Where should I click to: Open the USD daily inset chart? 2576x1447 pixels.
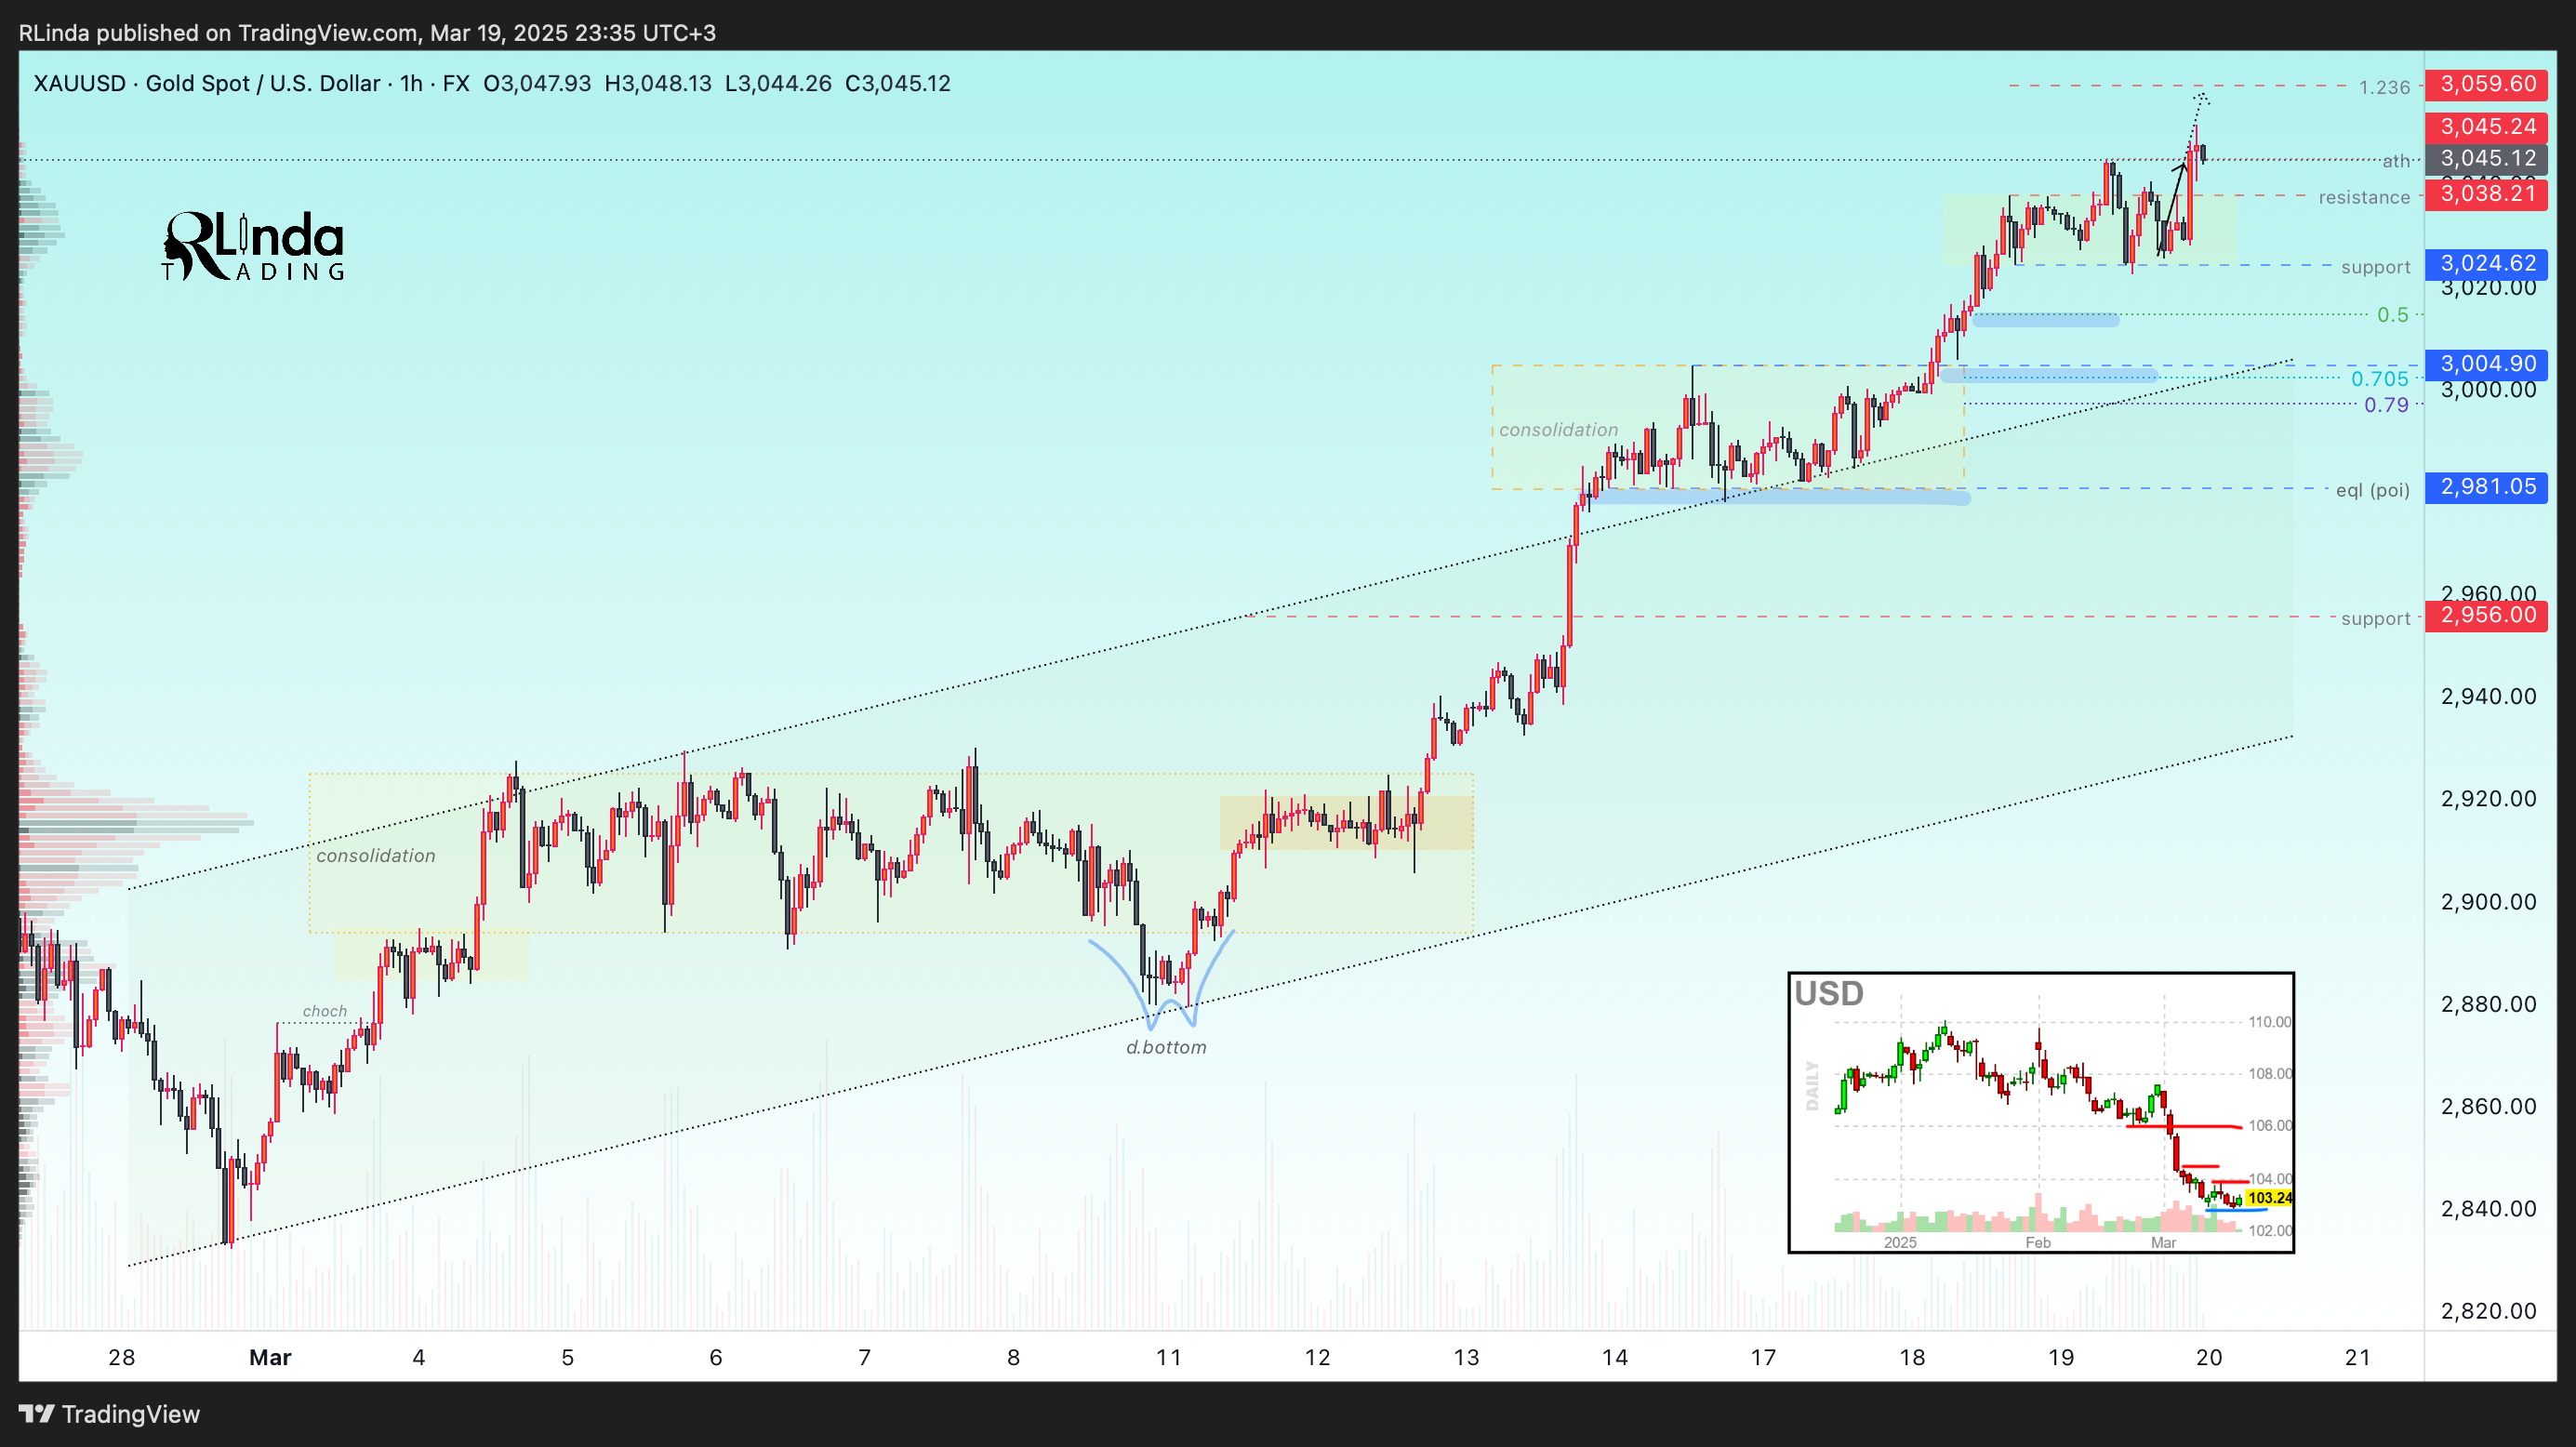(2041, 1112)
